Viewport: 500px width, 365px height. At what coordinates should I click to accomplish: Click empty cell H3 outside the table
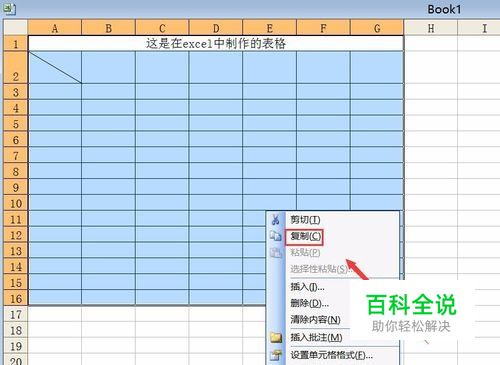[x=431, y=92]
